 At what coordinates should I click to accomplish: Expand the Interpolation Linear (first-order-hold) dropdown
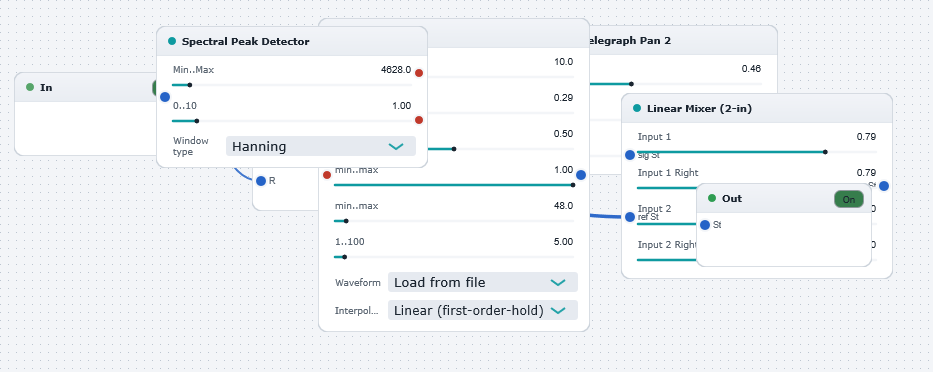[483, 310]
